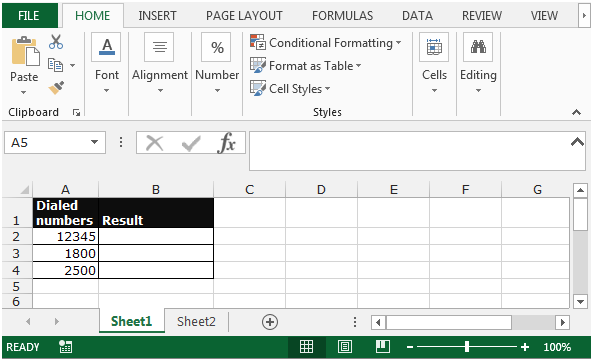This screenshot has width=593, height=361.
Task: Select the Sheet2 tab
Action: tap(196, 322)
